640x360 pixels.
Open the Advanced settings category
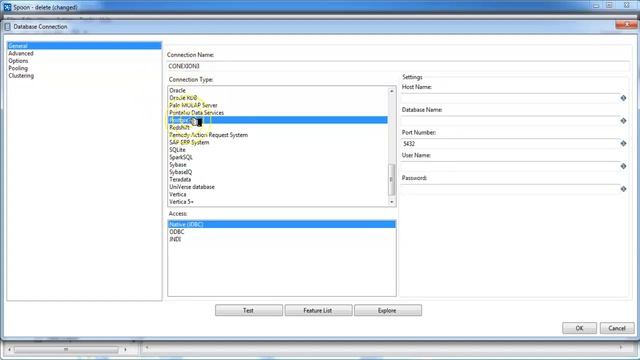click(x=21, y=53)
